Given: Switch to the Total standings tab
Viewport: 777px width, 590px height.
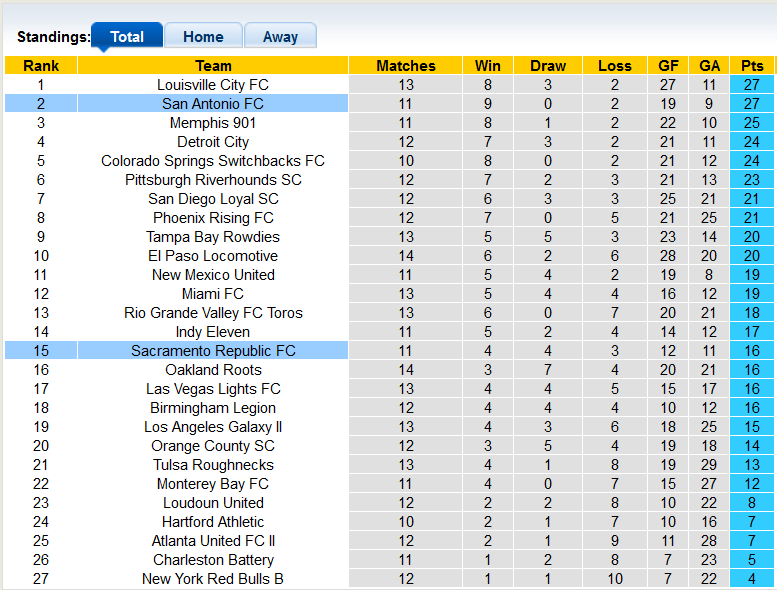Looking at the screenshot, I should coord(127,37).
